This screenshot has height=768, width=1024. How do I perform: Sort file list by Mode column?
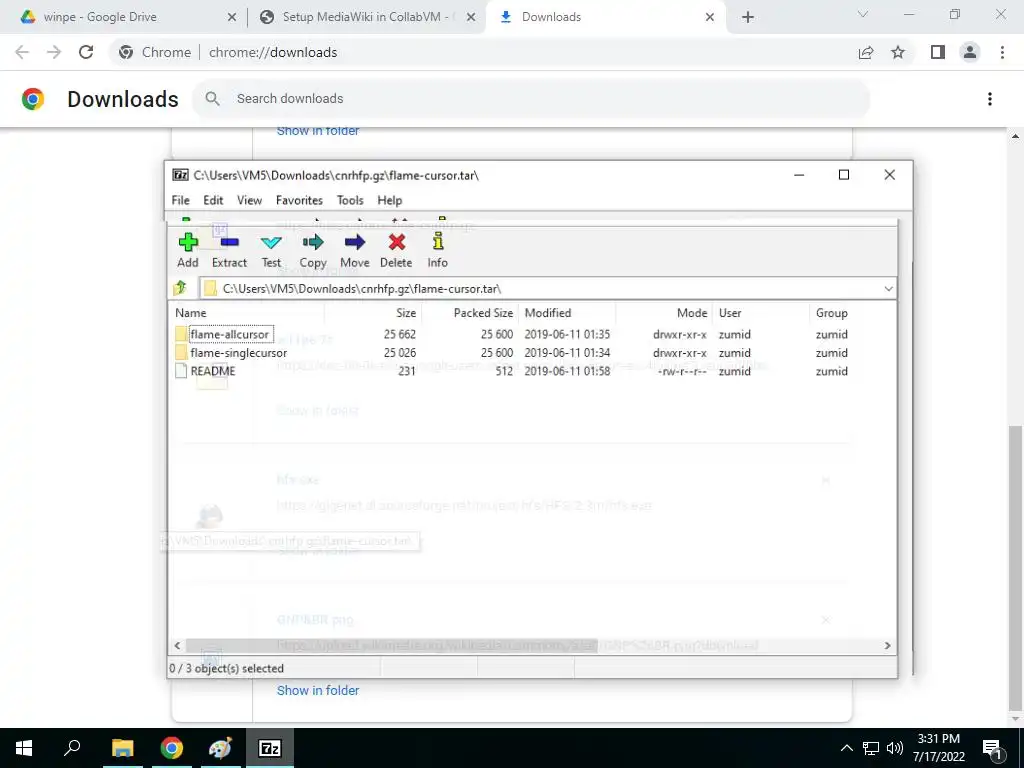click(x=664, y=313)
